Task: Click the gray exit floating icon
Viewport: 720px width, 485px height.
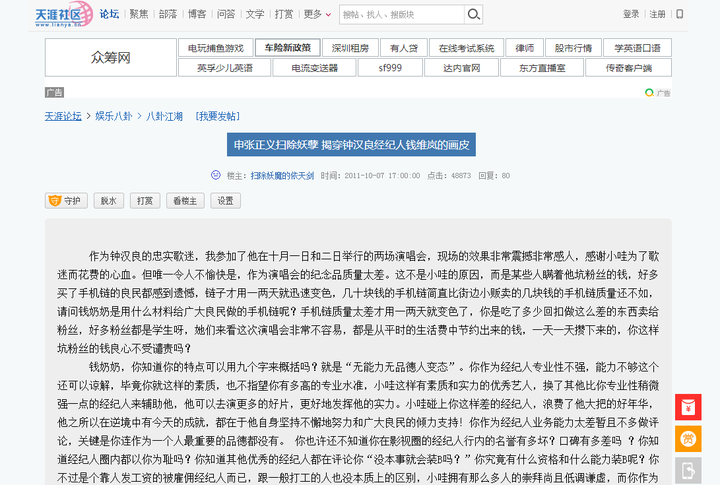Action: coord(688,471)
